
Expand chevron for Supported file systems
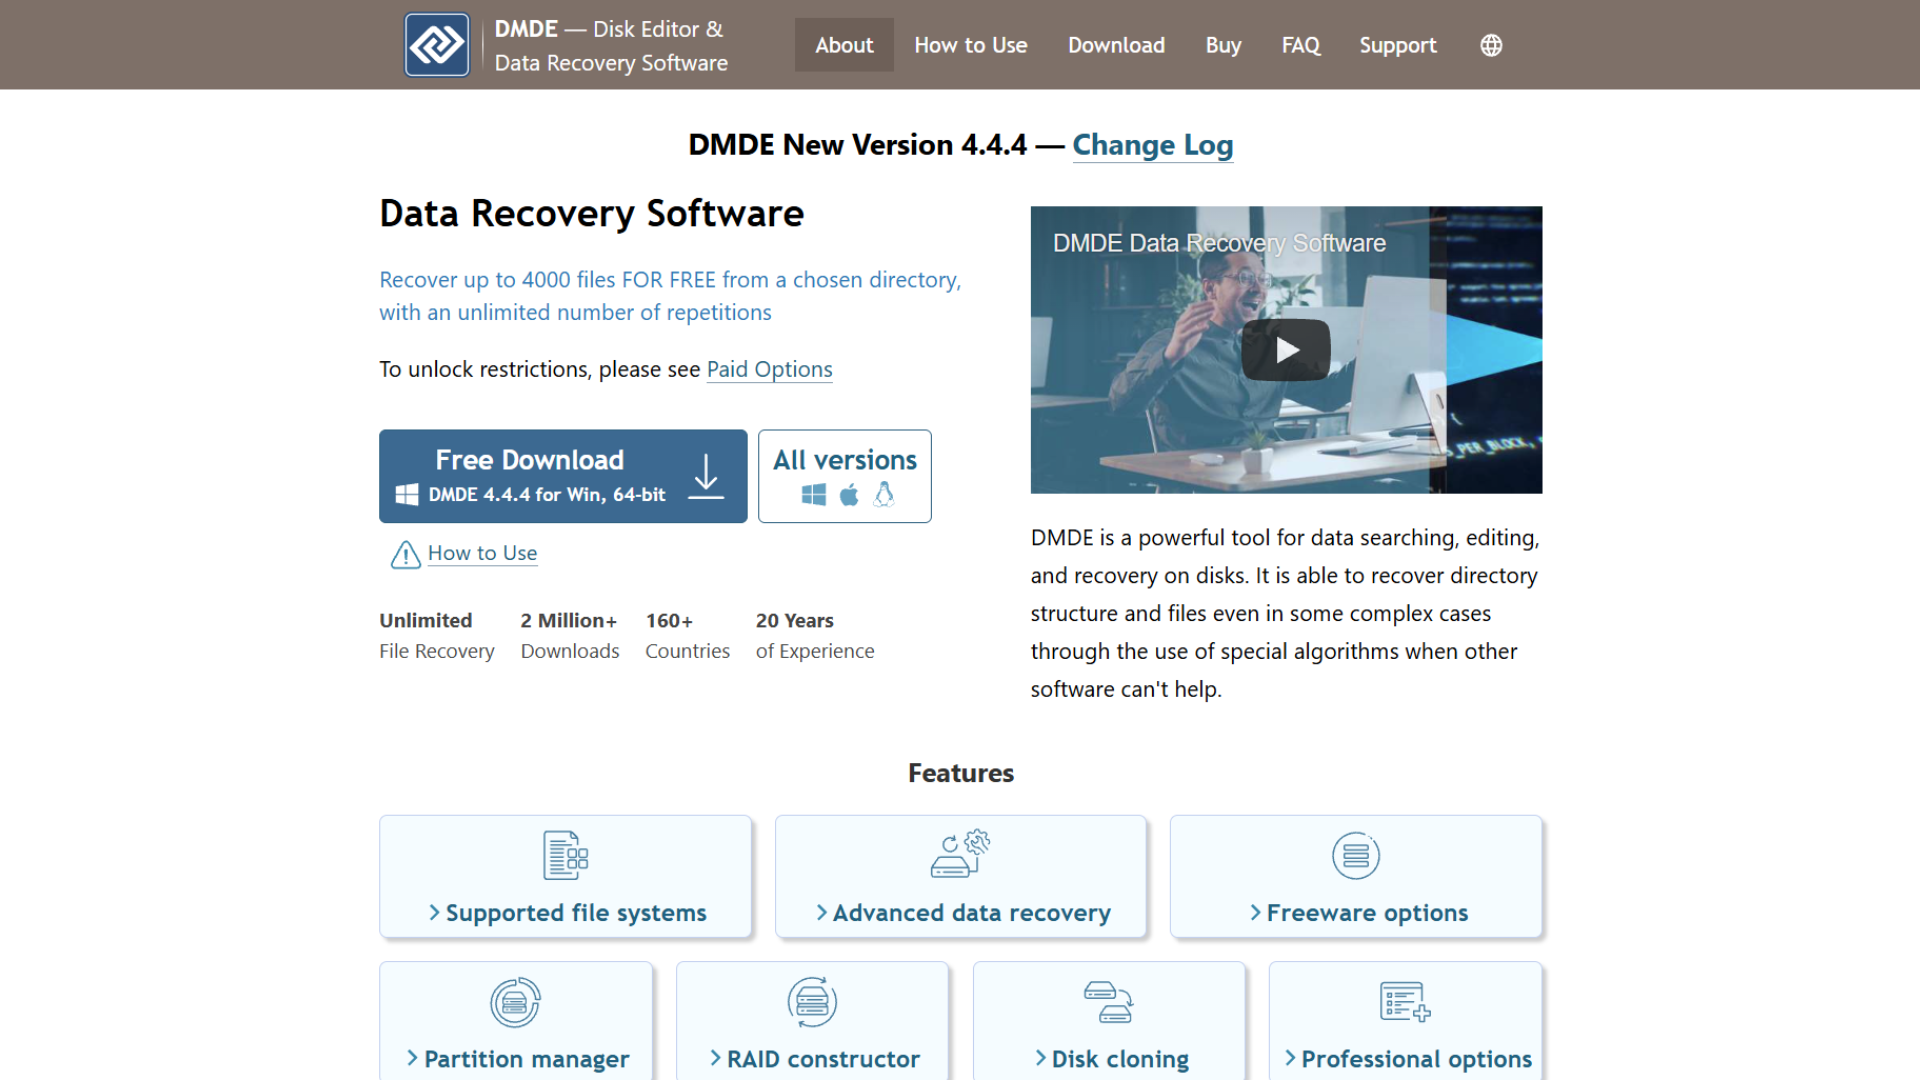click(435, 913)
